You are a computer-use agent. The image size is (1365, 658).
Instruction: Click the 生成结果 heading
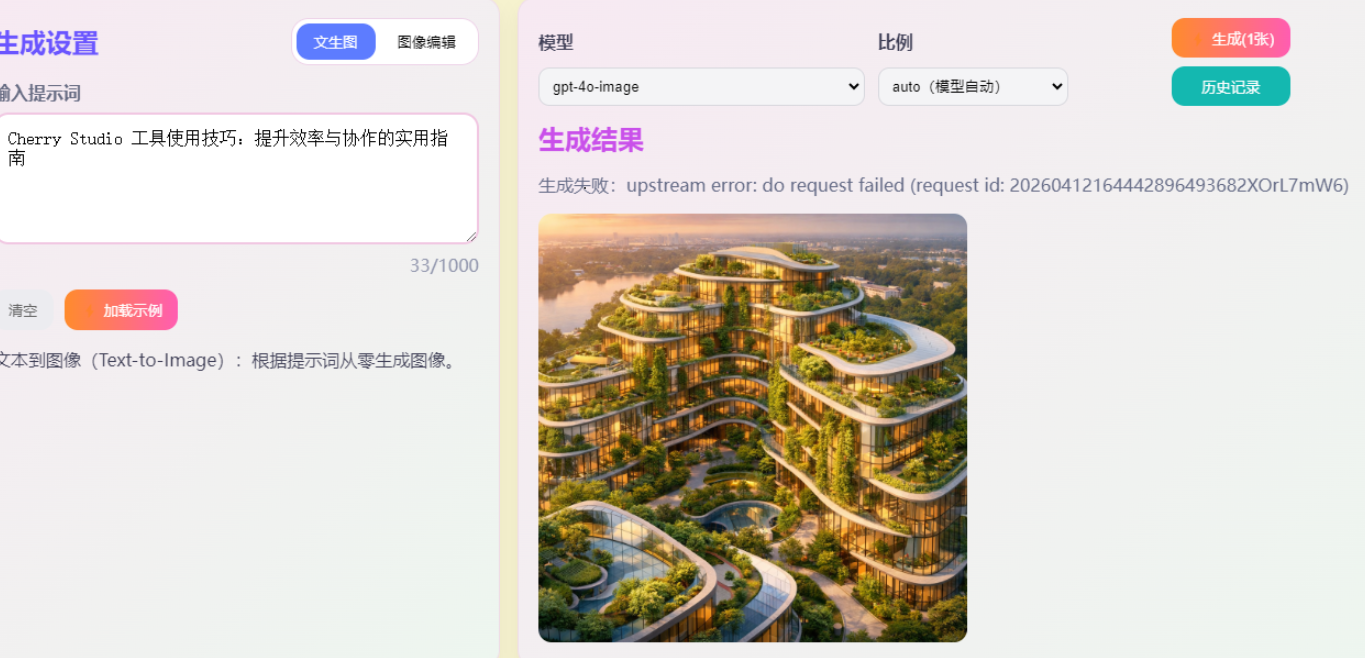(x=591, y=140)
